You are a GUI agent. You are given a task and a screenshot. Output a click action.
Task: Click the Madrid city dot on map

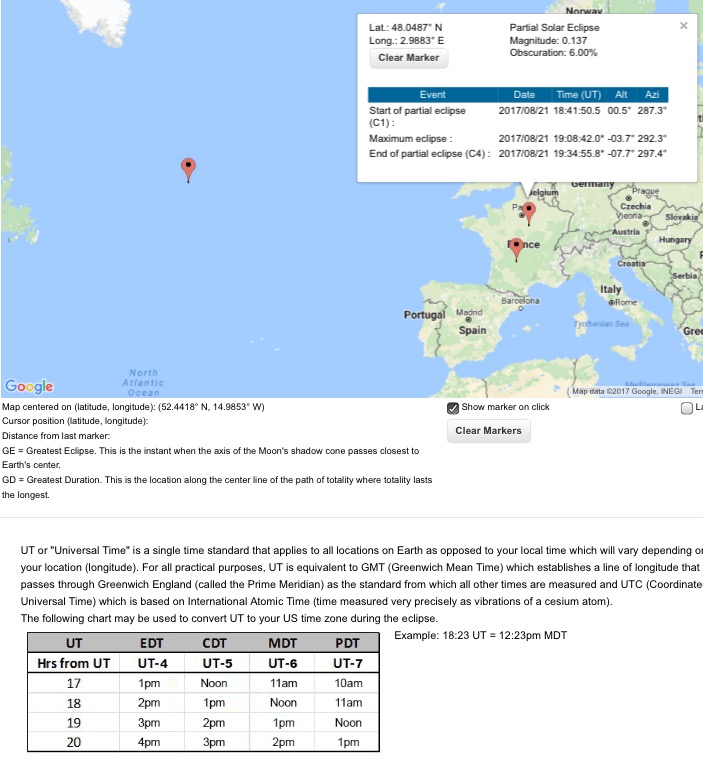point(468,320)
